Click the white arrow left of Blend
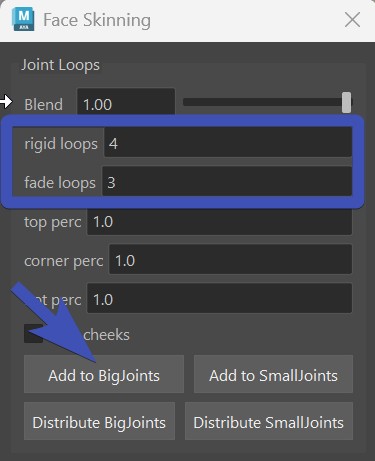The height and width of the screenshot is (461, 375). click(6, 101)
